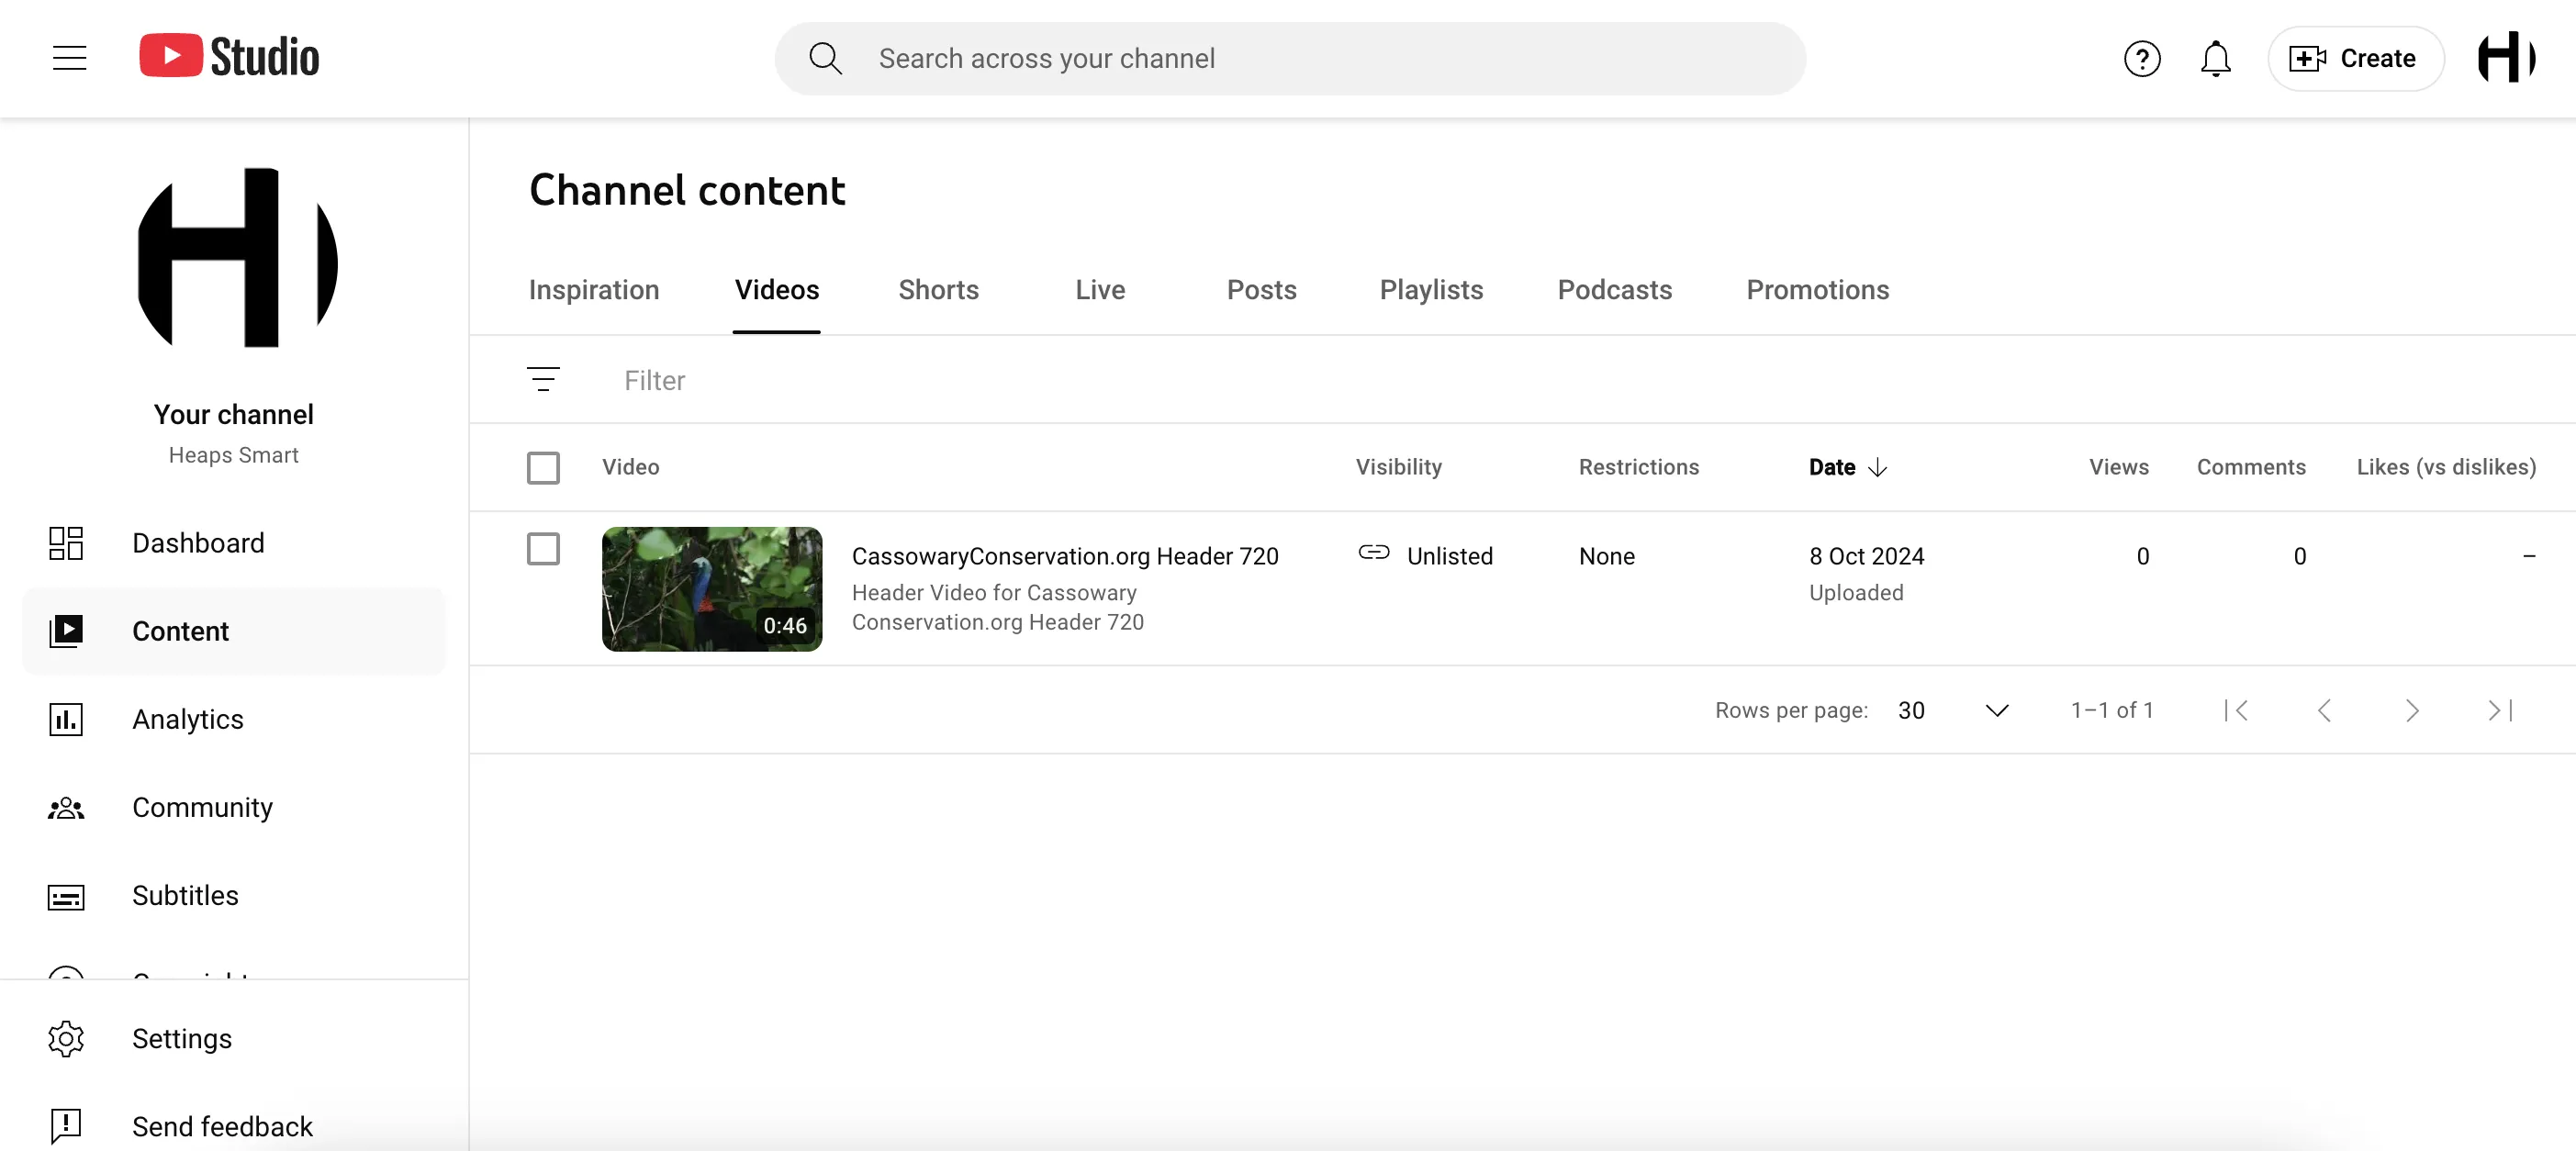Image resolution: width=2576 pixels, height=1151 pixels.
Task: Click the 8 Oct 2024 date cell
Action: 1866,556
